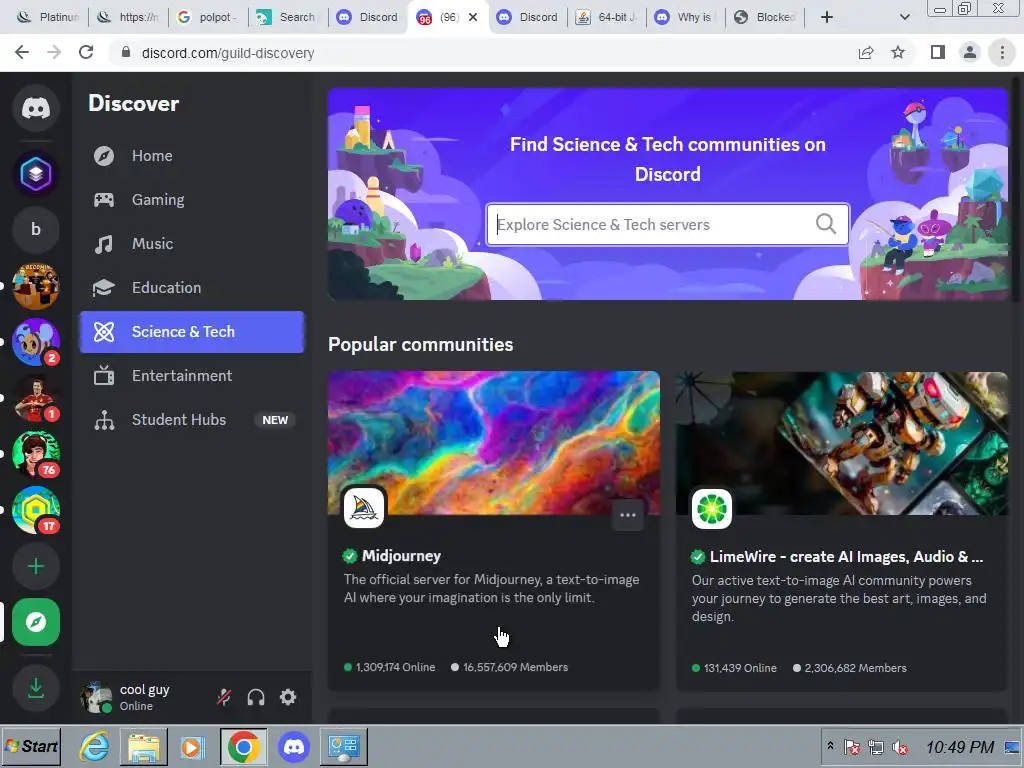Click muted volume icon in system tray
The image size is (1024, 768).
point(901,747)
